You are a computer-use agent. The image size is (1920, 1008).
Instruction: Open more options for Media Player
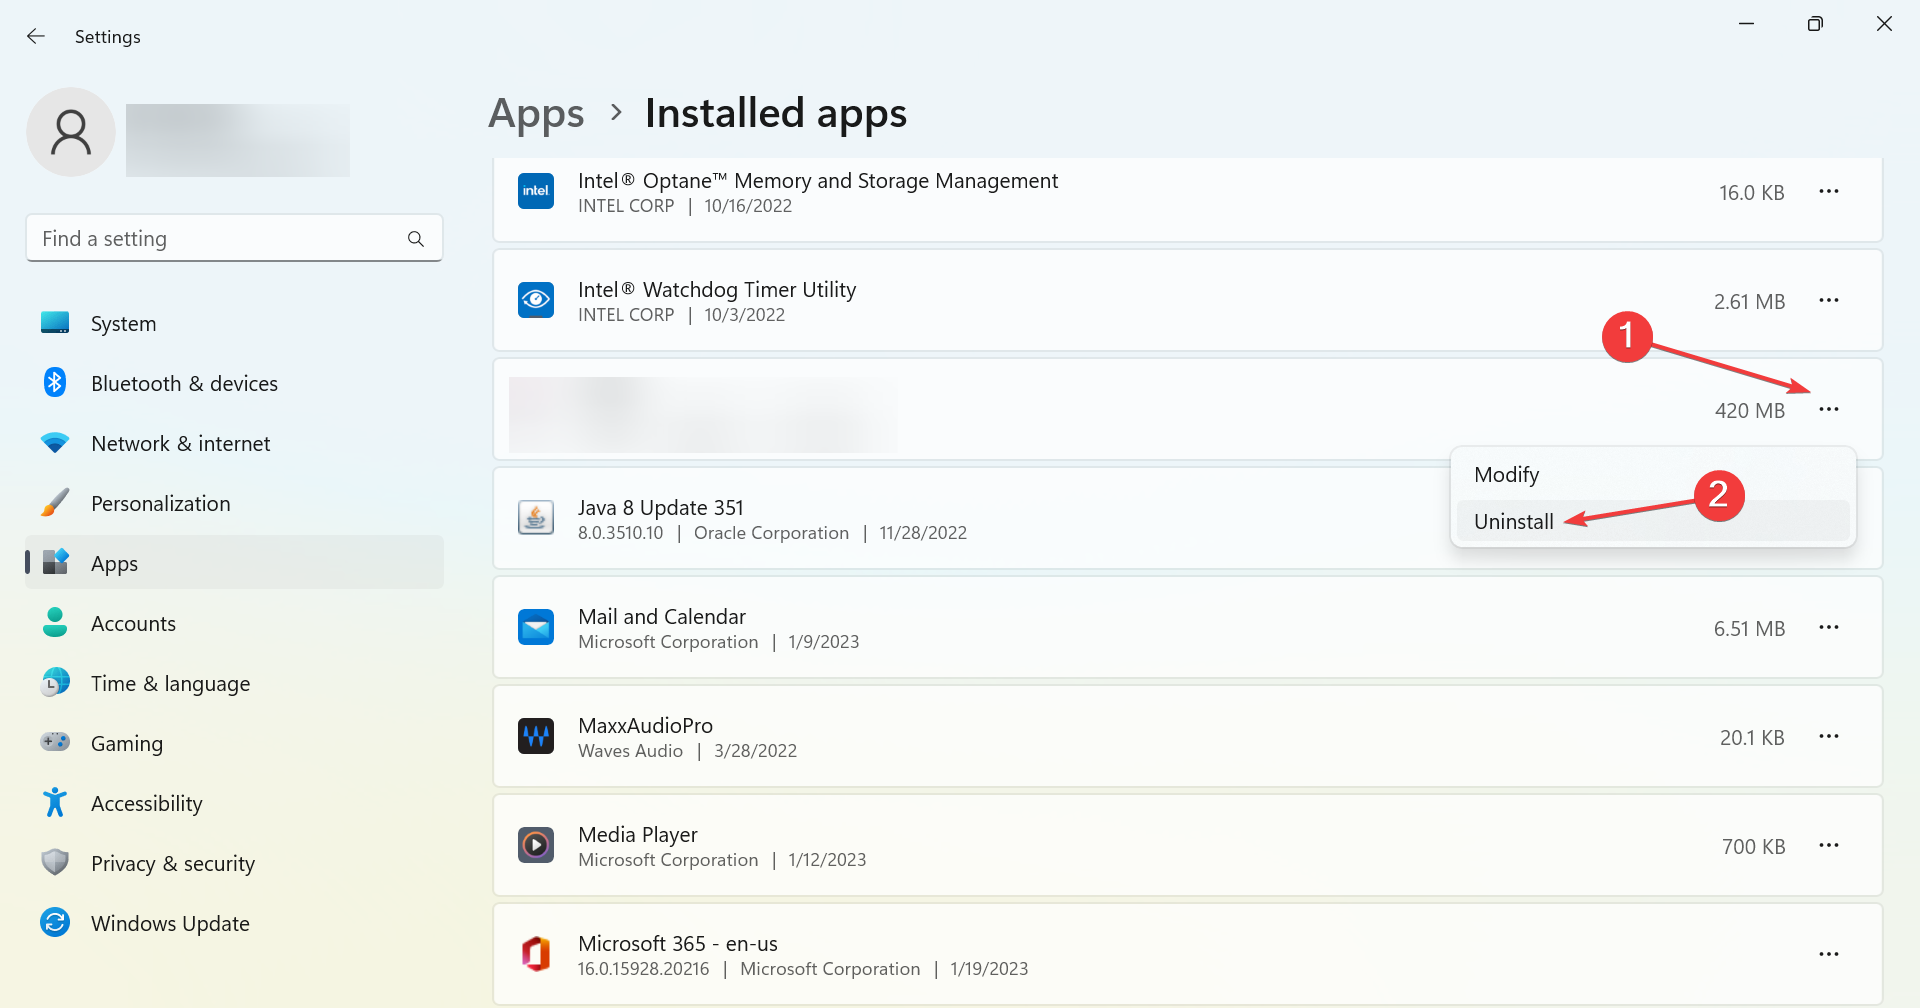click(1829, 845)
